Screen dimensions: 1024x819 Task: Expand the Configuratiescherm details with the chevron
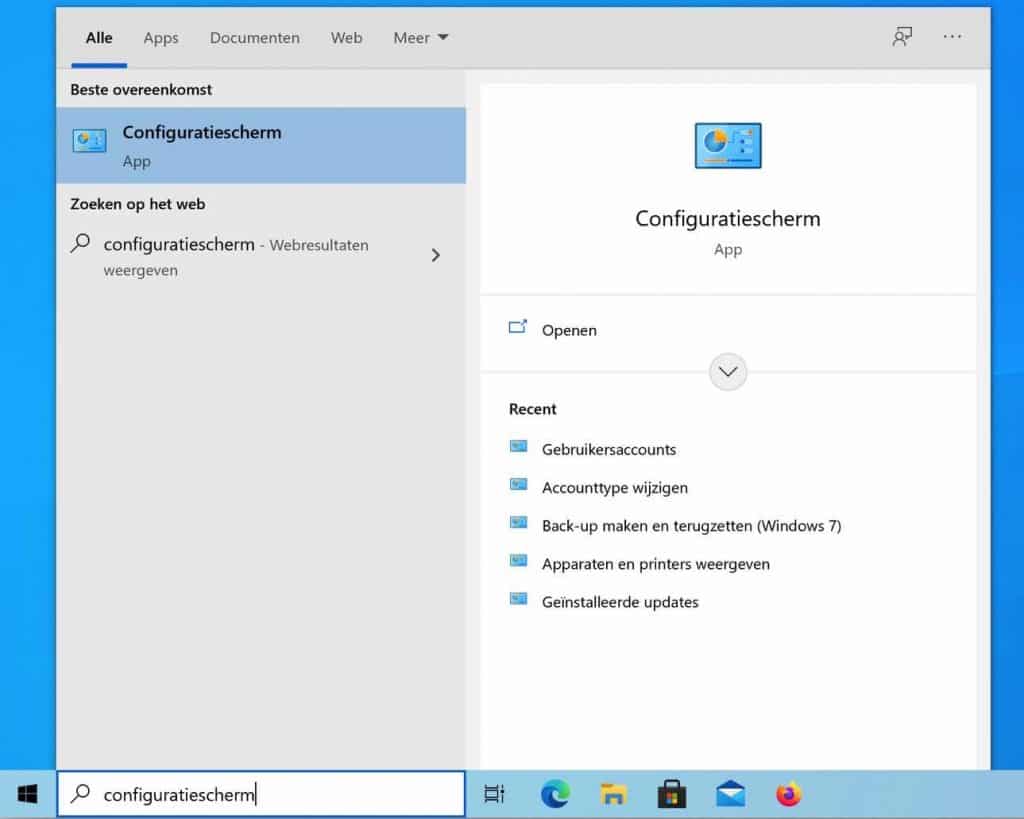(728, 371)
